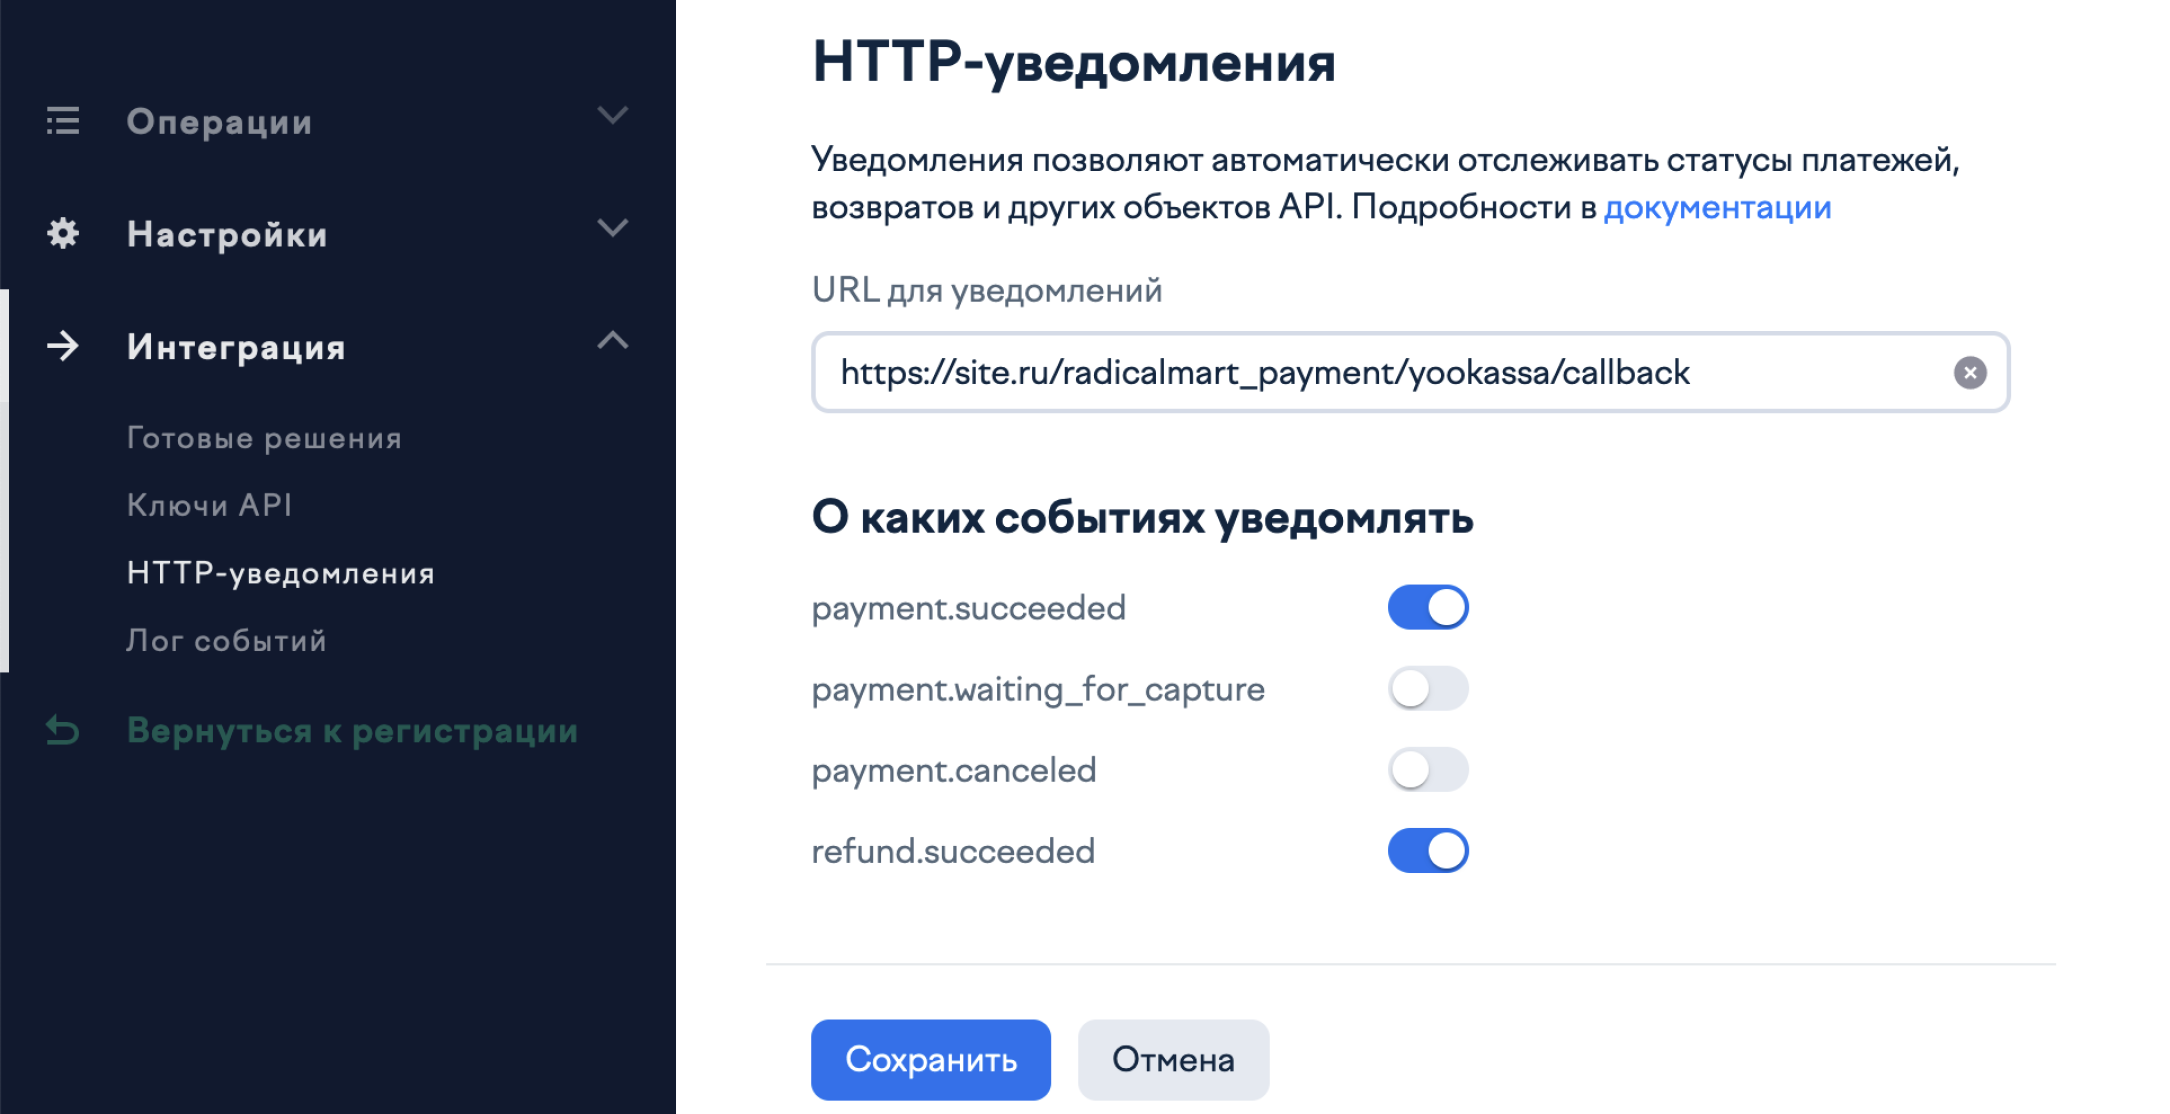
Task: Select HTTP-уведомления in sidebar
Action: click(281, 573)
